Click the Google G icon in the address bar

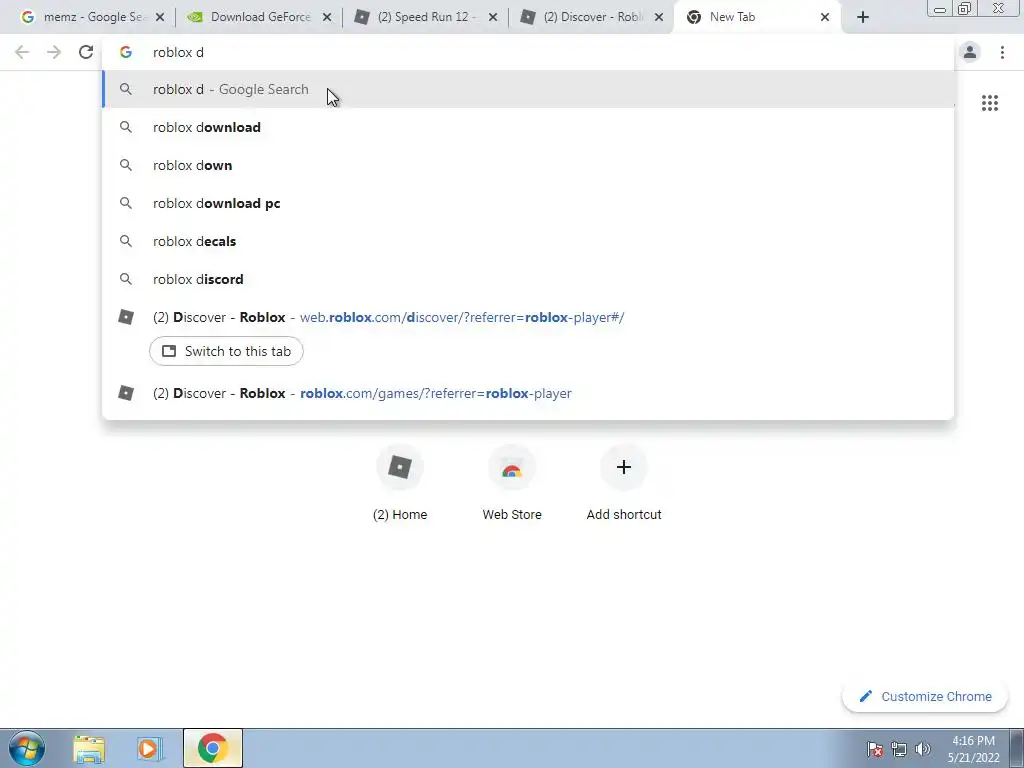(126, 52)
